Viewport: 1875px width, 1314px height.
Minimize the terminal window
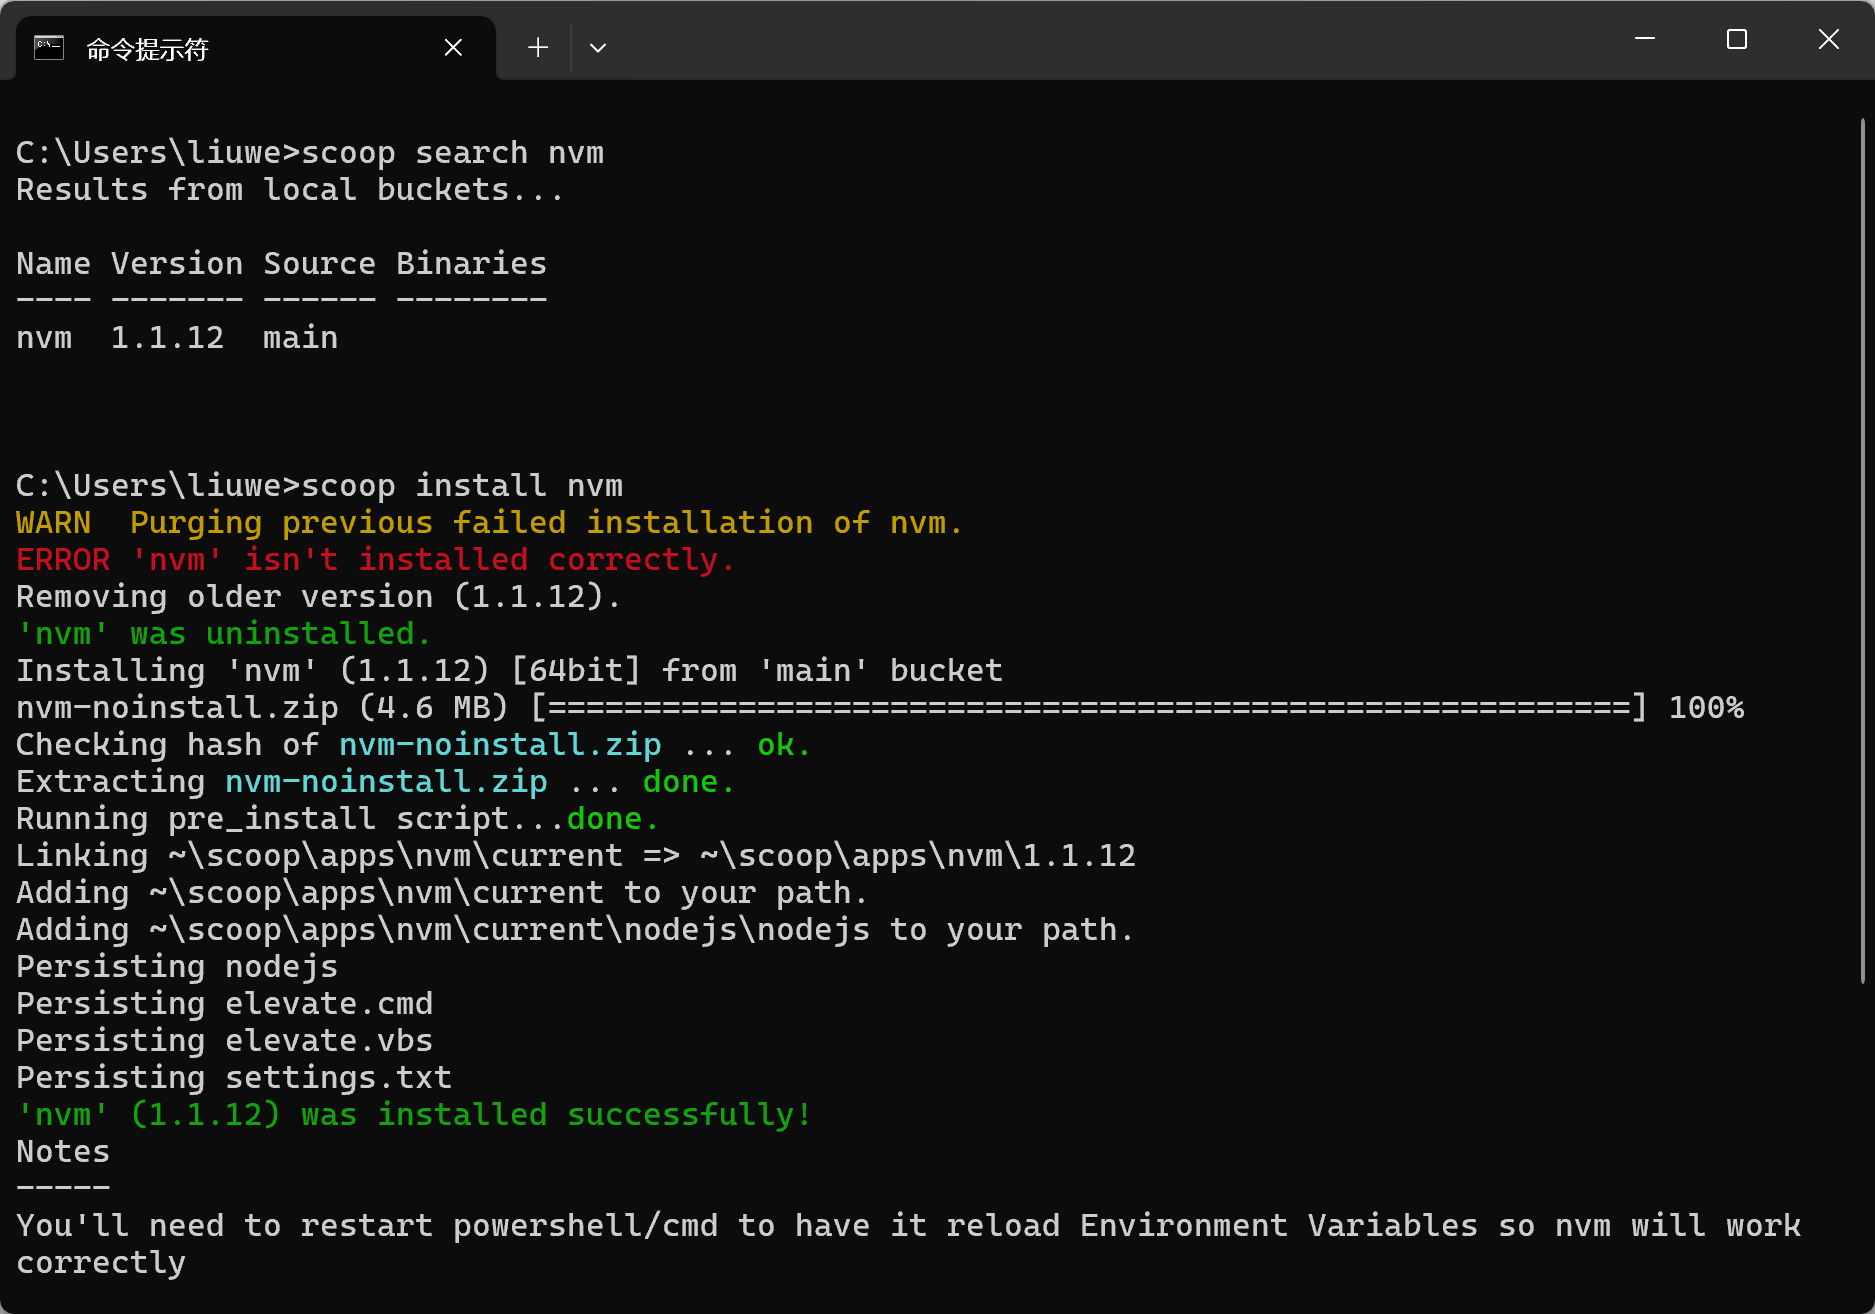point(1645,39)
